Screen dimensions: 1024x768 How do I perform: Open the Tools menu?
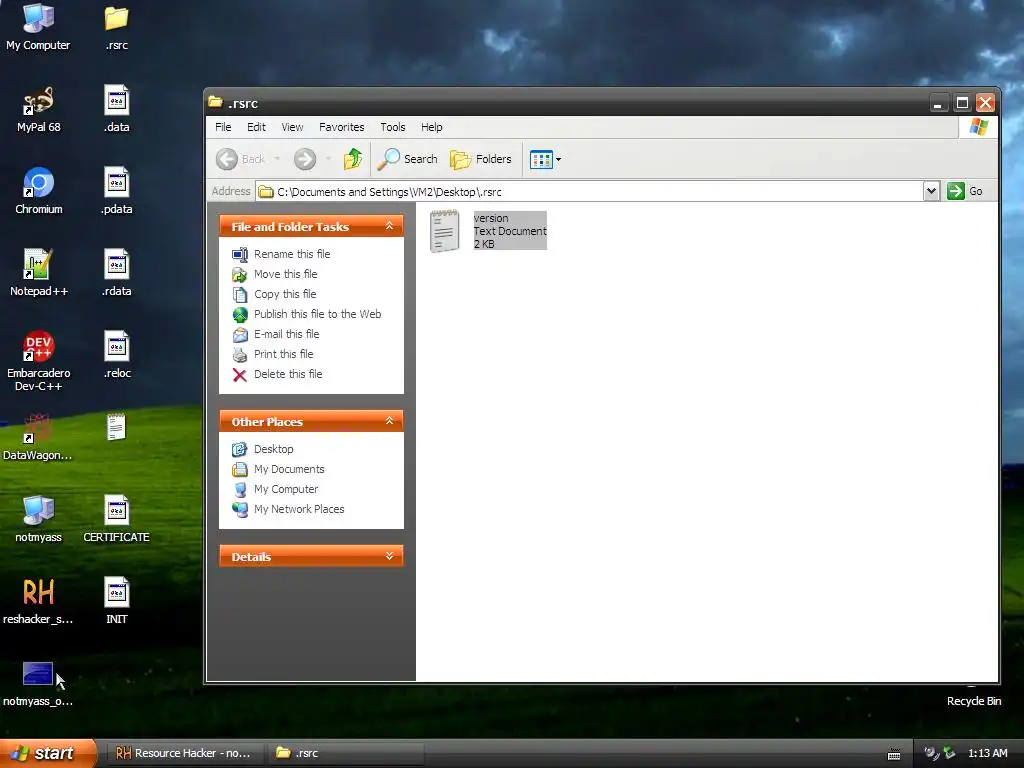[x=392, y=127]
